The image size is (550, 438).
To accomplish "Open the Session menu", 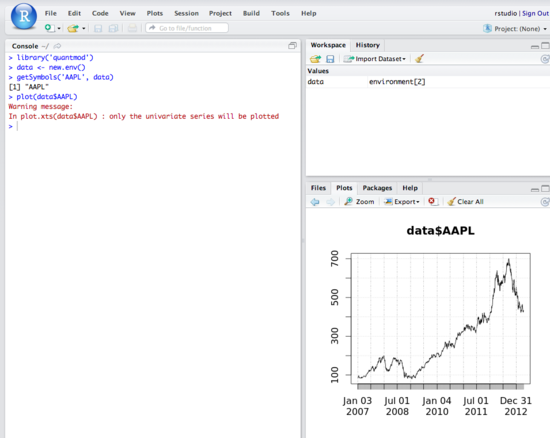I will click(186, 13).
